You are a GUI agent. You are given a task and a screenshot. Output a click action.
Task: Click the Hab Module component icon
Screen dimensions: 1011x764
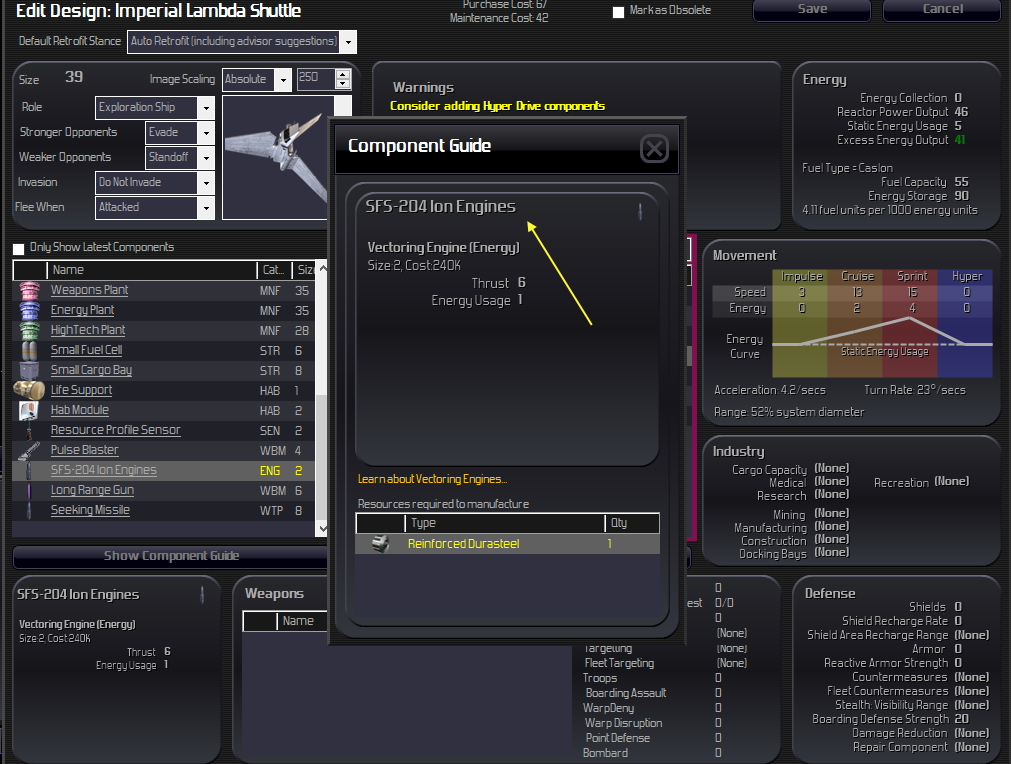coord(29,411)
